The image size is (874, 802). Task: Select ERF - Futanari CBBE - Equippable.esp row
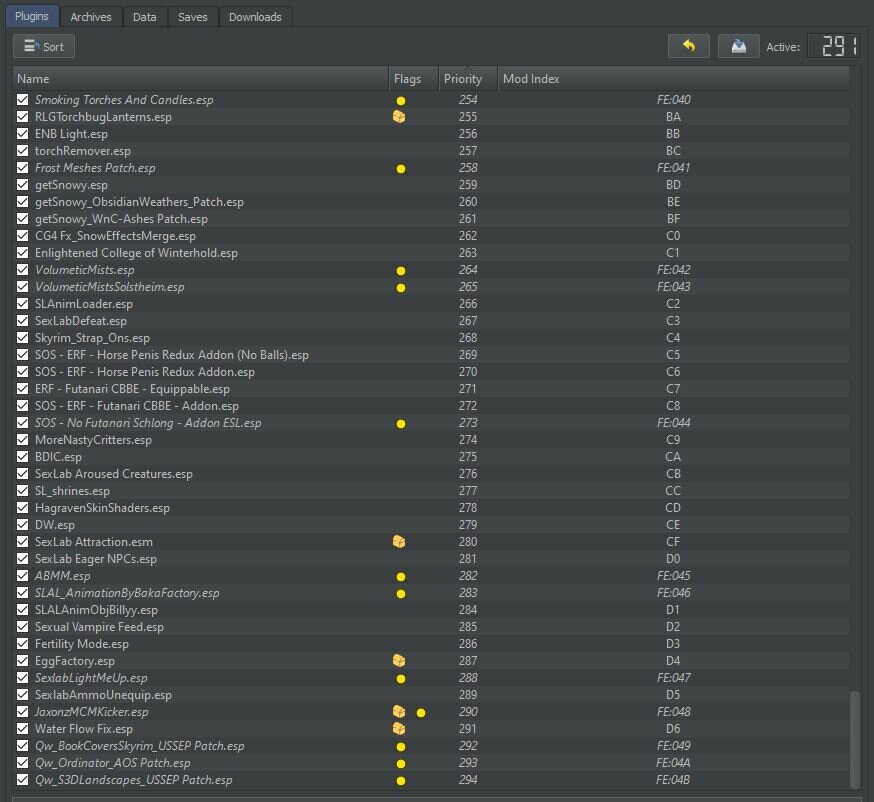[x=430, y=388]
